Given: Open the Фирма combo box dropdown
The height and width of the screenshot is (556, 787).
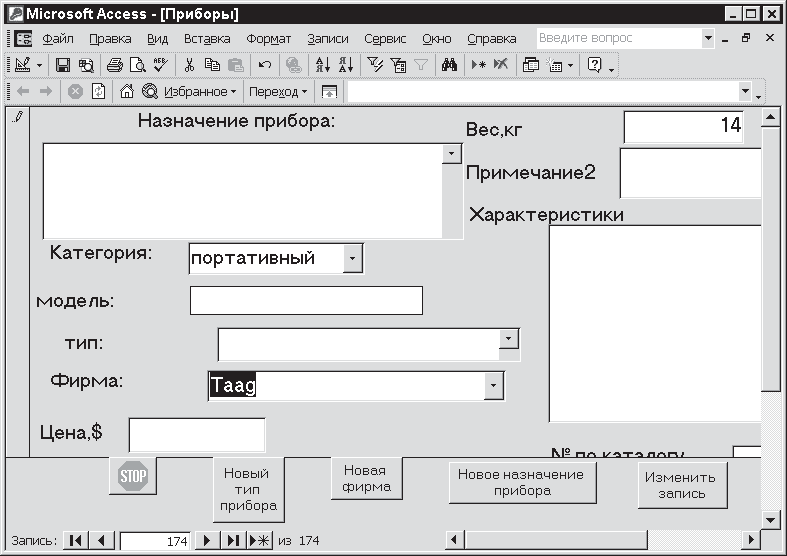Looking at the screenshot, I should pyautogui.click(x=493, y=386).
